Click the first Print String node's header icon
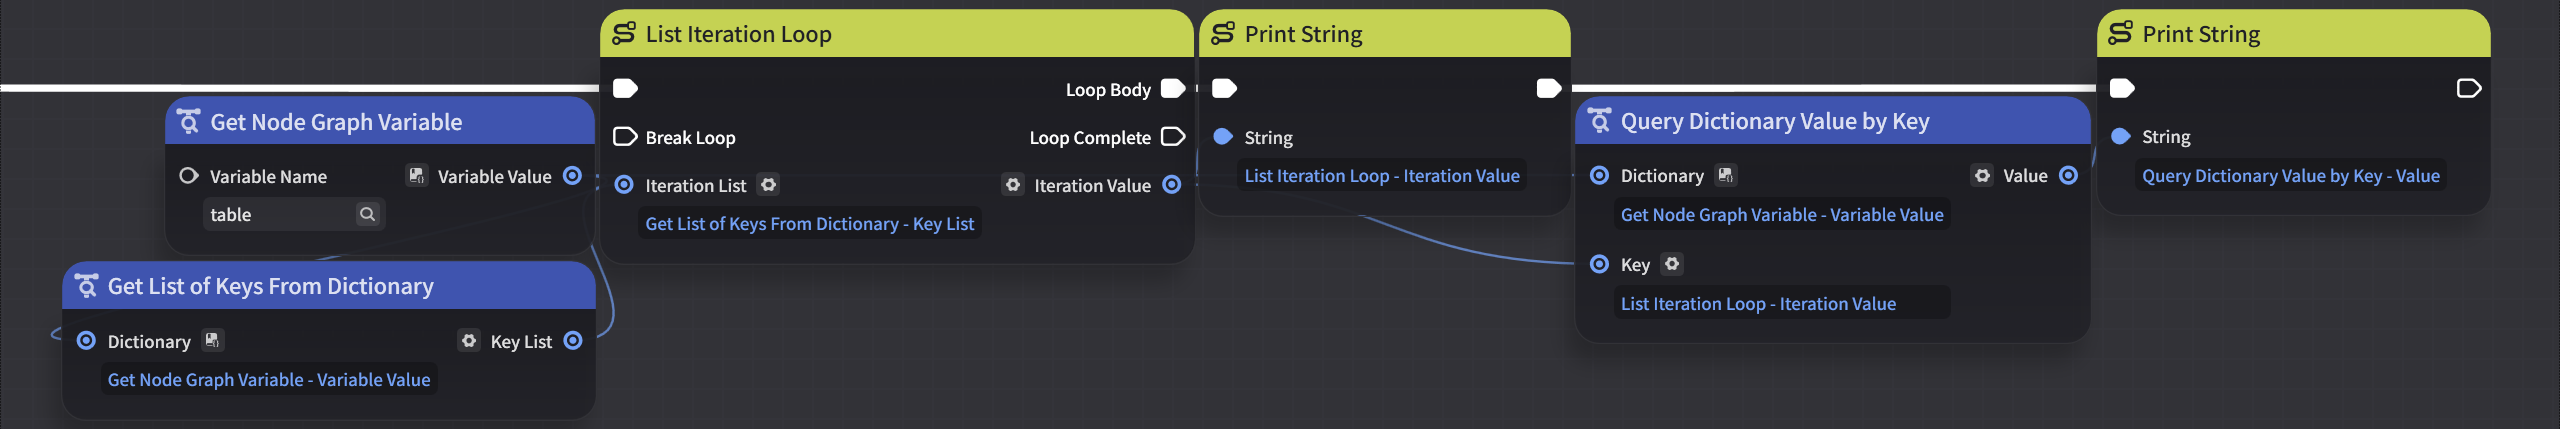This screenshot has width=2560, height=429. 1223,34
